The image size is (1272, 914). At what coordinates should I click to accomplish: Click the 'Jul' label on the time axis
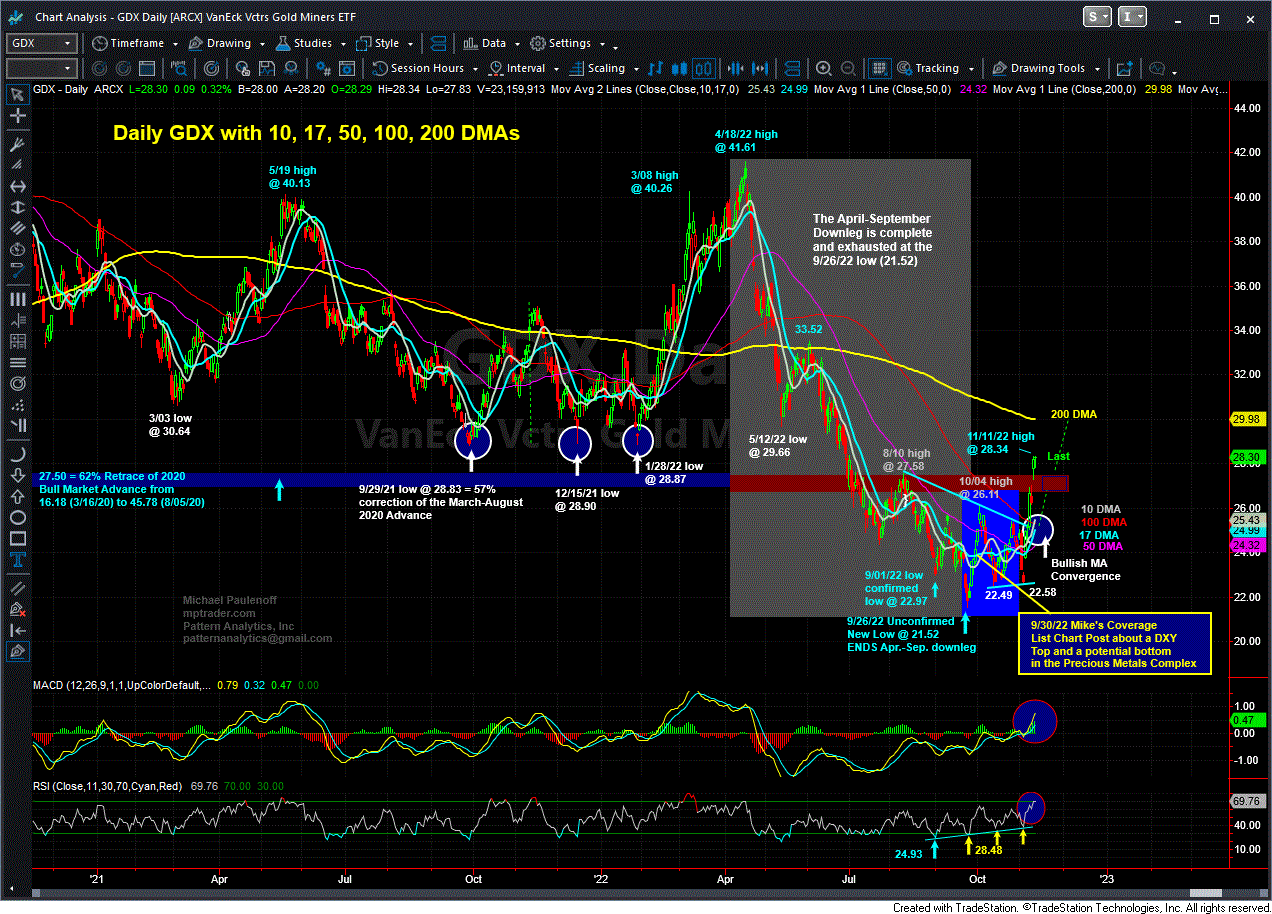347,880
